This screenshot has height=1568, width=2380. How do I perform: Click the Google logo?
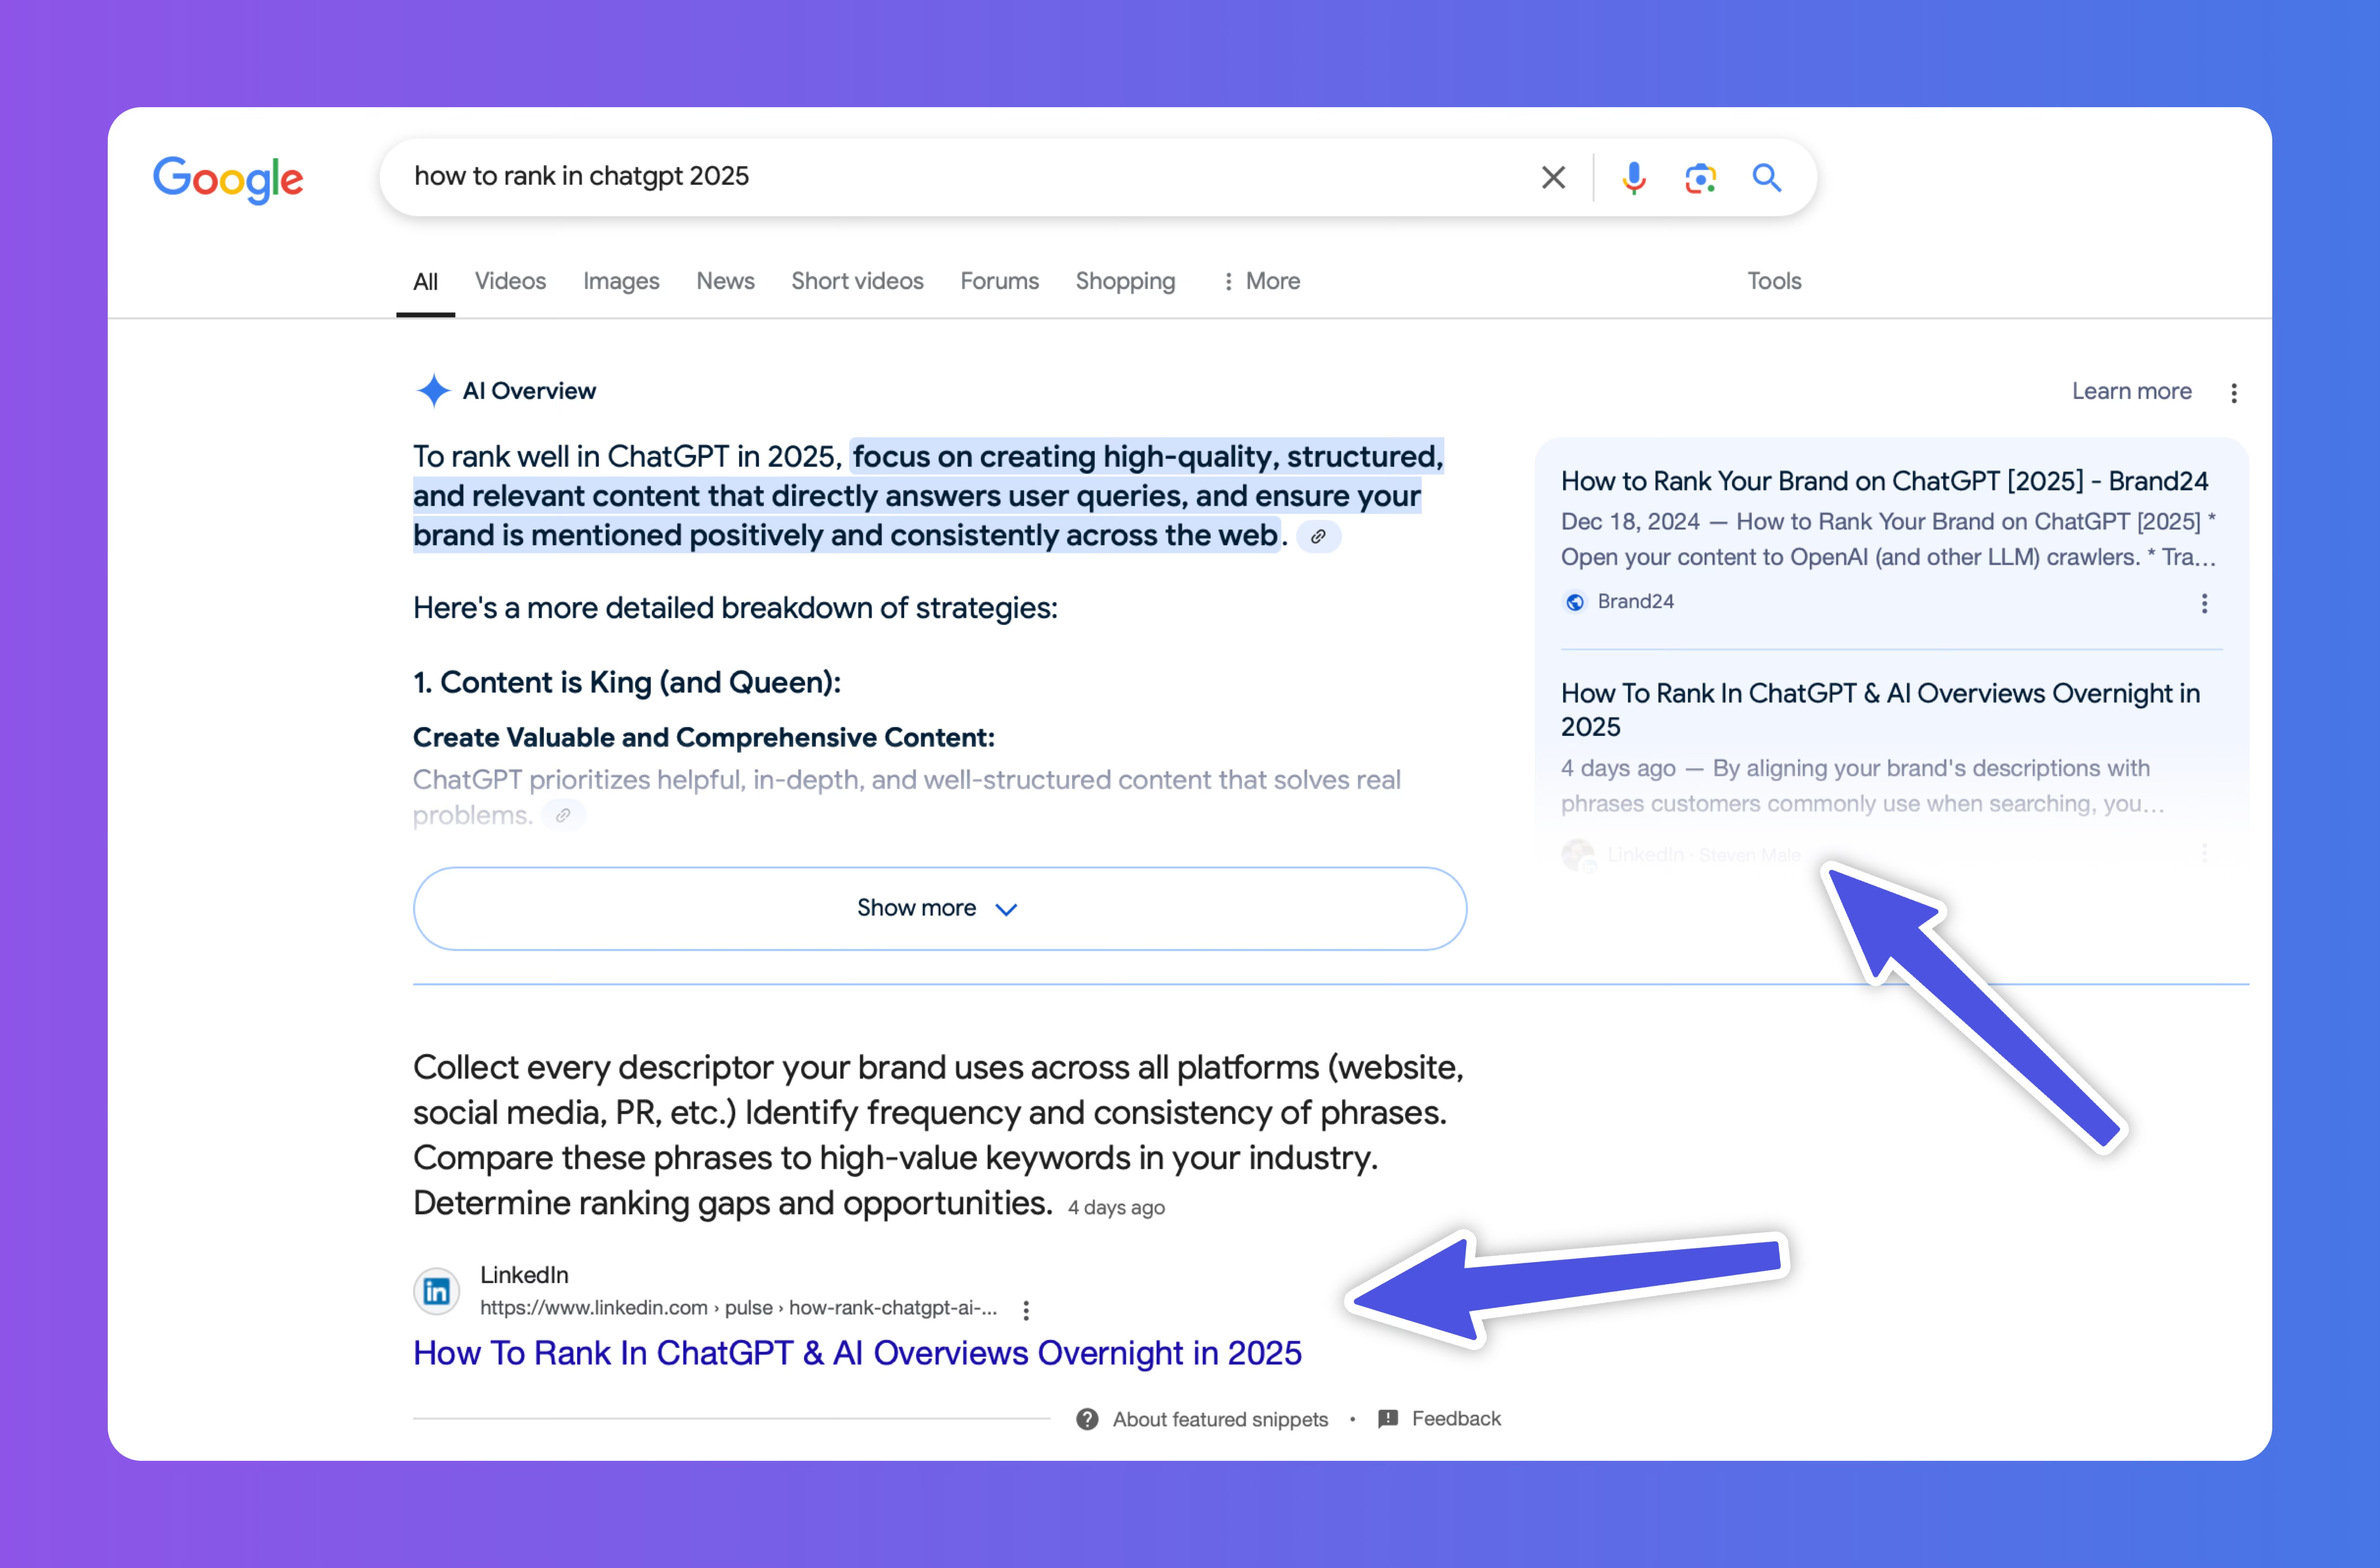click(228, 179)
